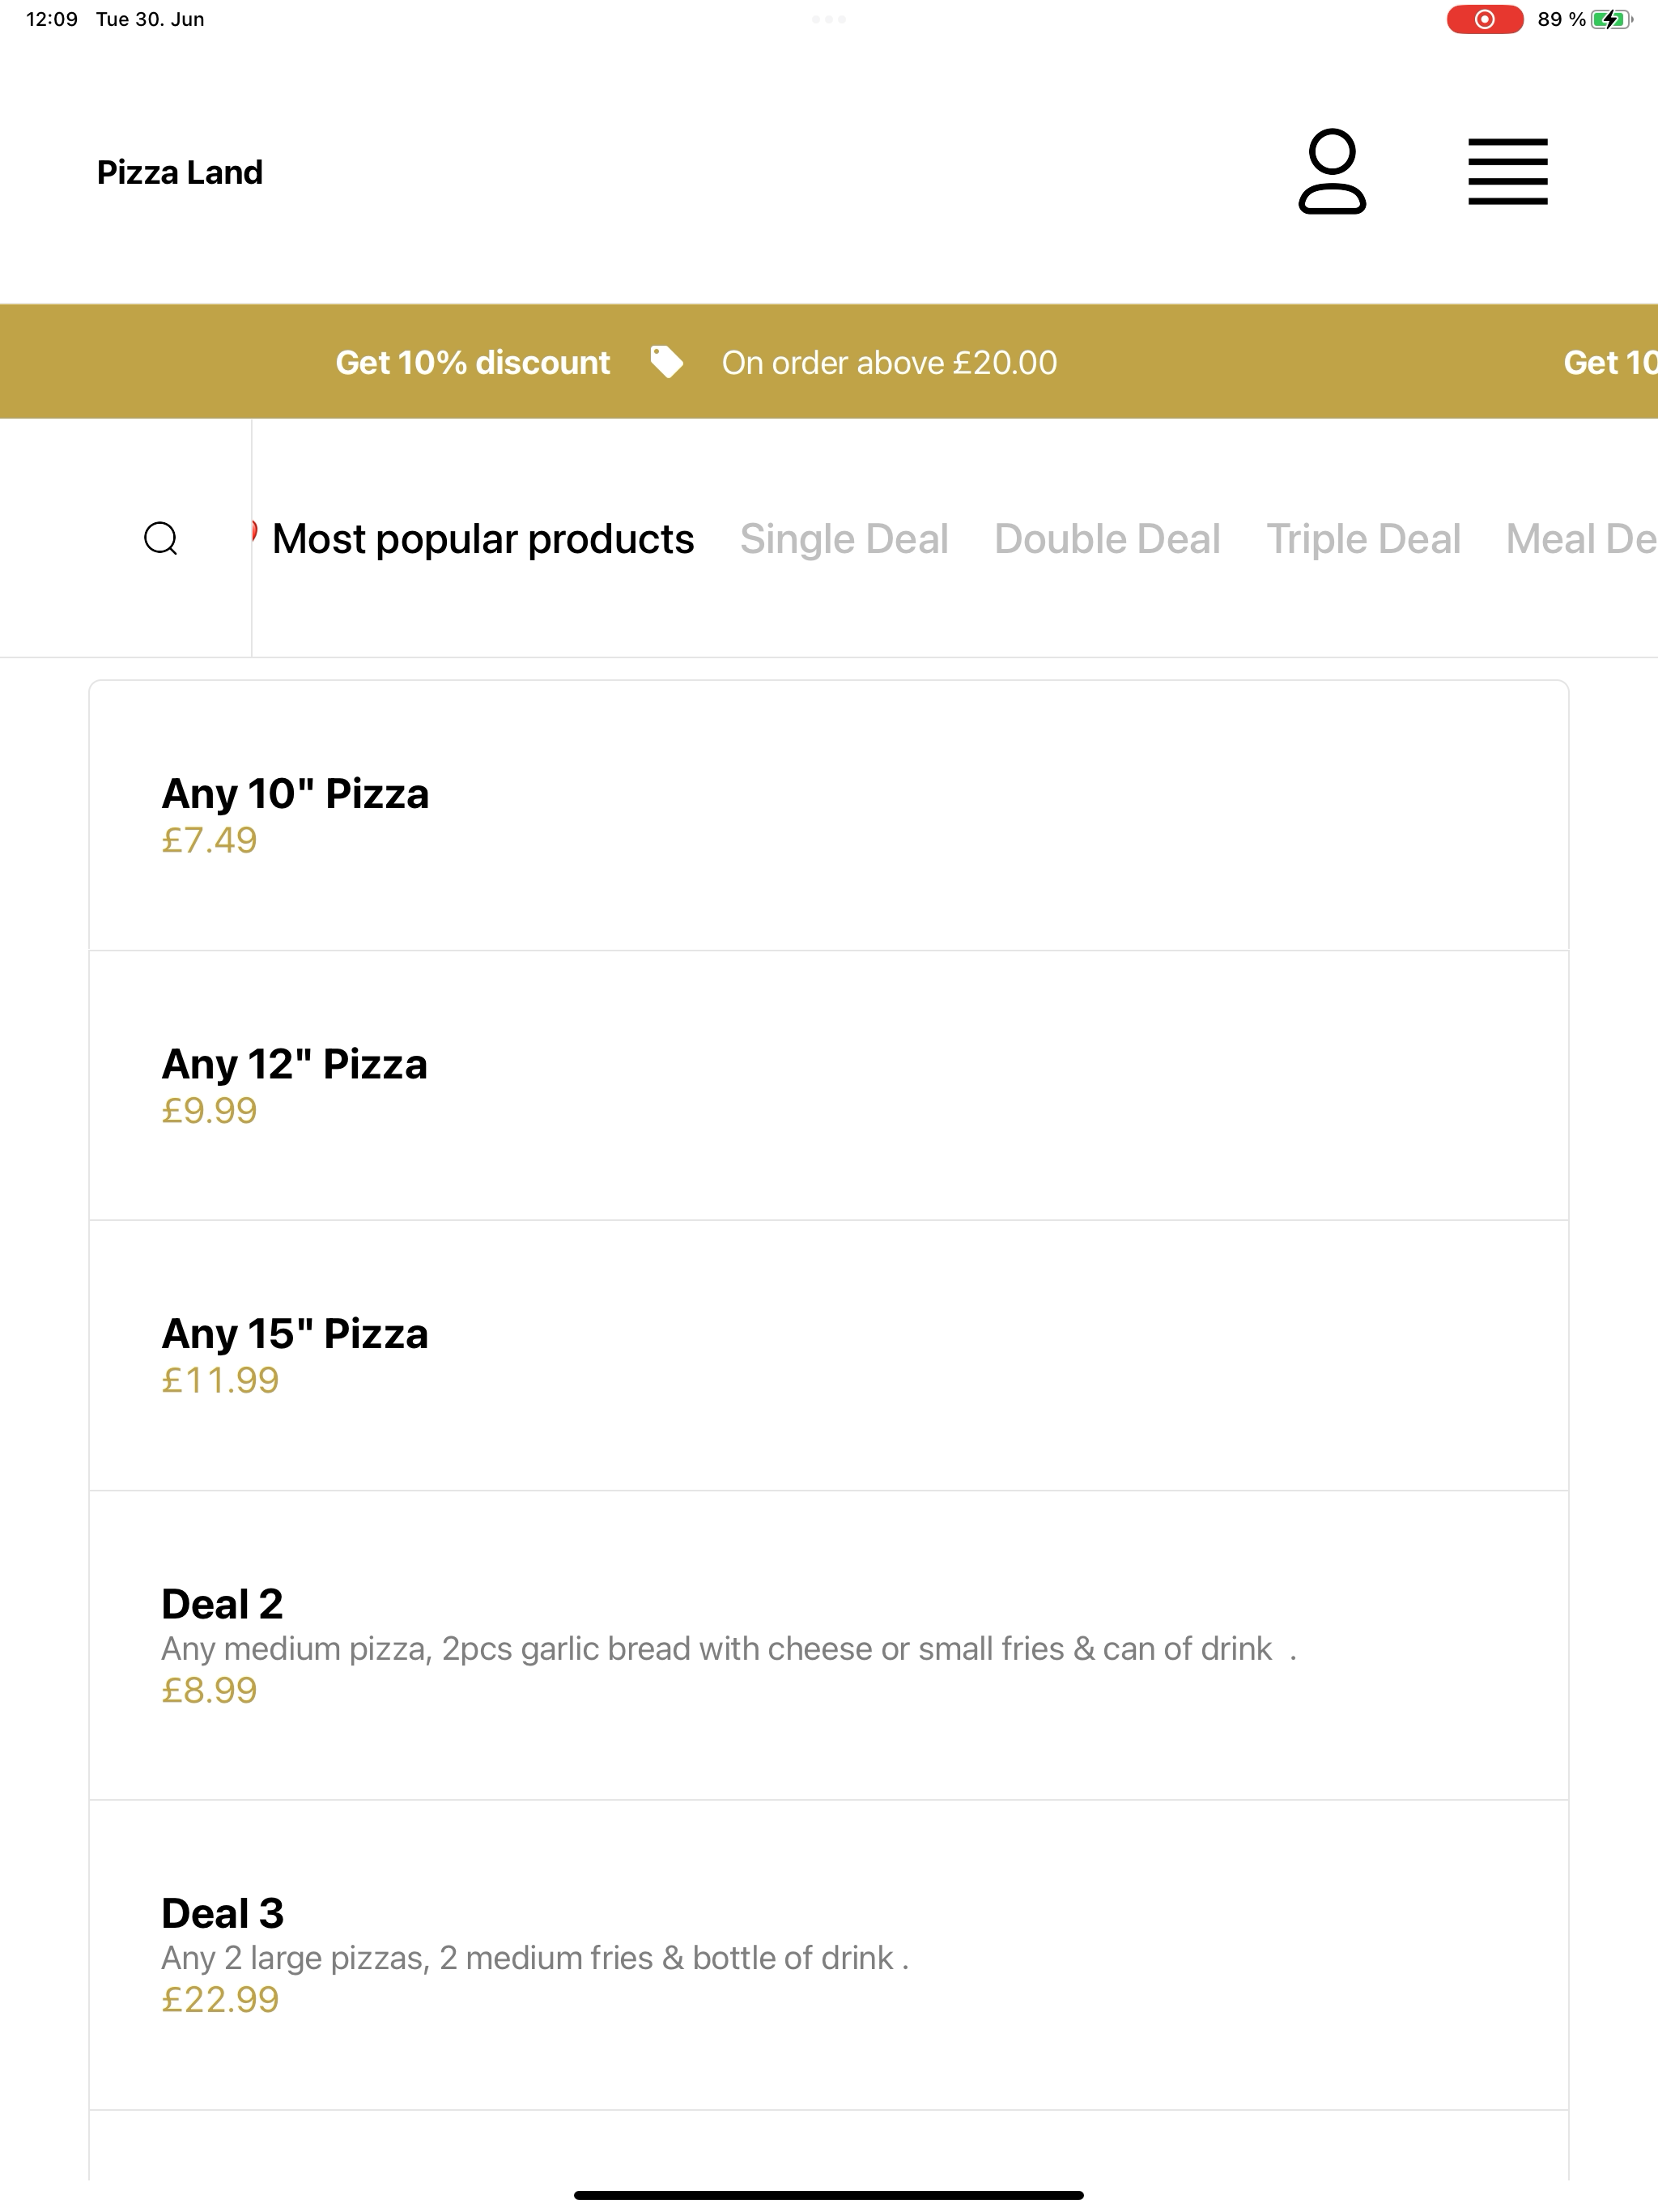Switch to the Single Deal tab
Viewport: 1658px width, 2212px height.
(x=844, y=539)
